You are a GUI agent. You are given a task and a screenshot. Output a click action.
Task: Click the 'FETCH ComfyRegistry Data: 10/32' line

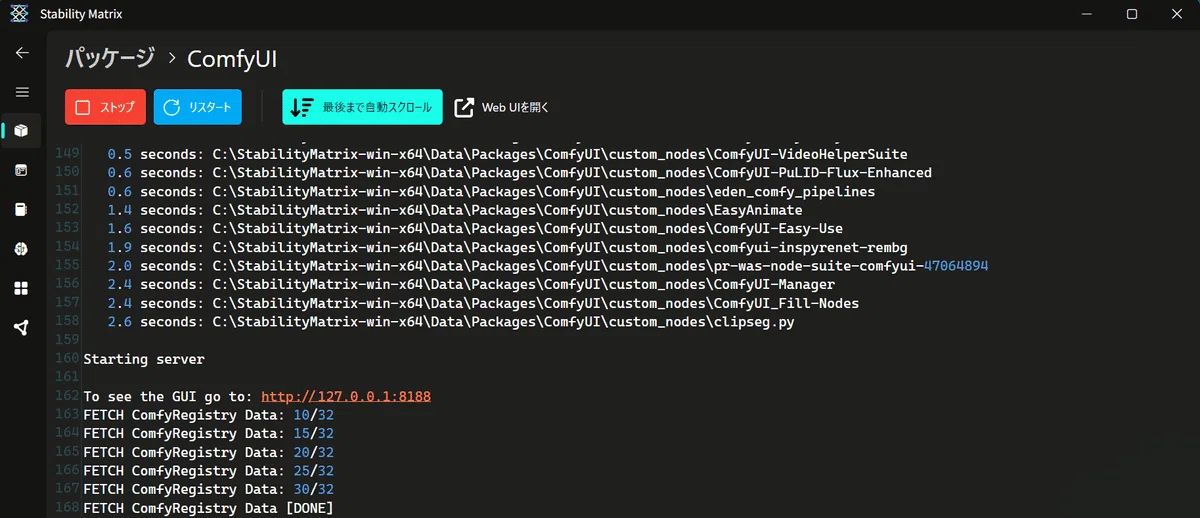[208, 415]
